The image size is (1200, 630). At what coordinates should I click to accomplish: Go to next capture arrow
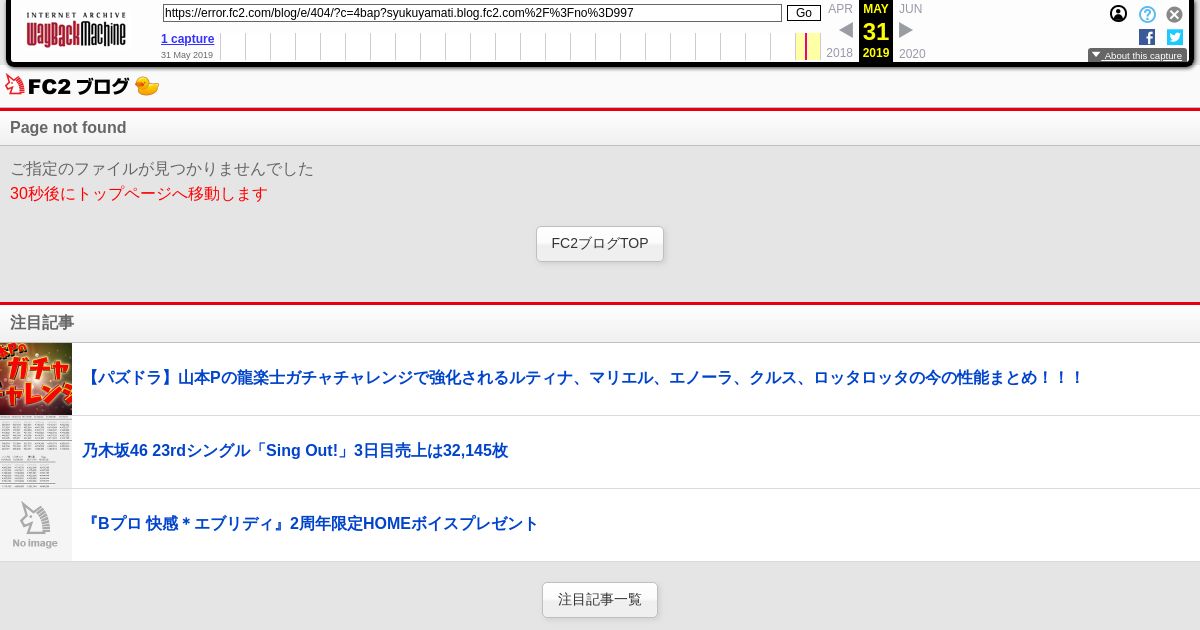(x=906, y=30)
